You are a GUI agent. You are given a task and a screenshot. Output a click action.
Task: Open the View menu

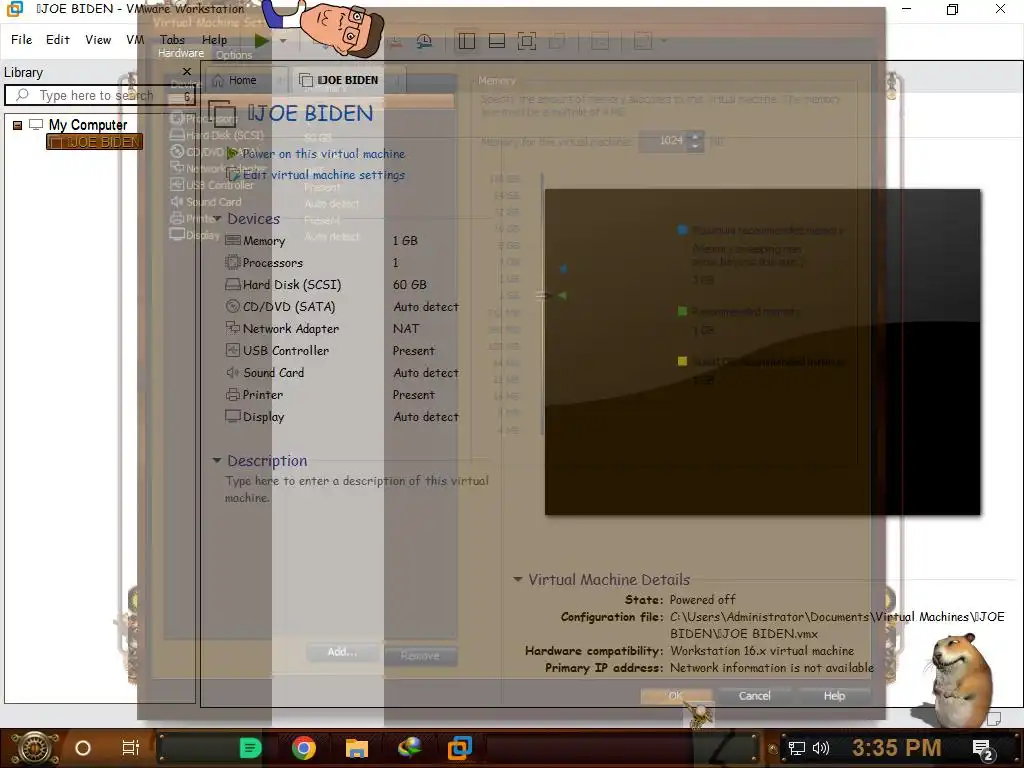(98, 40)
